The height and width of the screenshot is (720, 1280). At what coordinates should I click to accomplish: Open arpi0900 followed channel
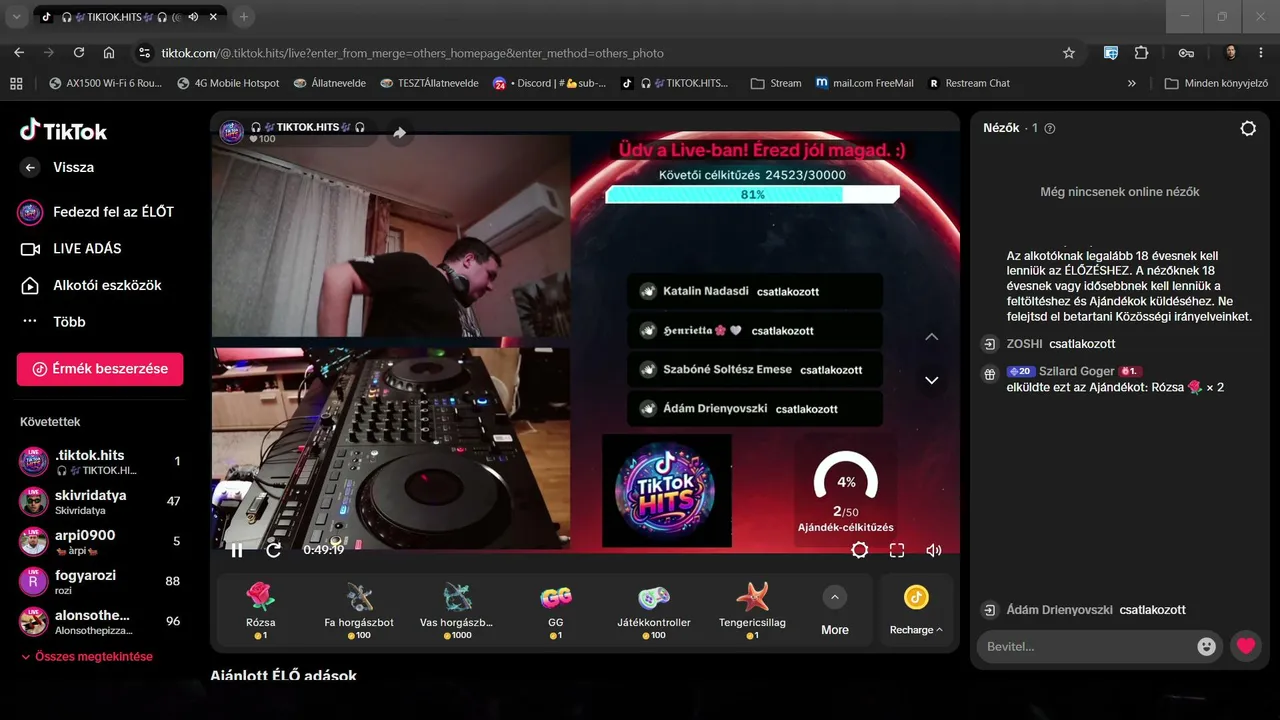100,542
